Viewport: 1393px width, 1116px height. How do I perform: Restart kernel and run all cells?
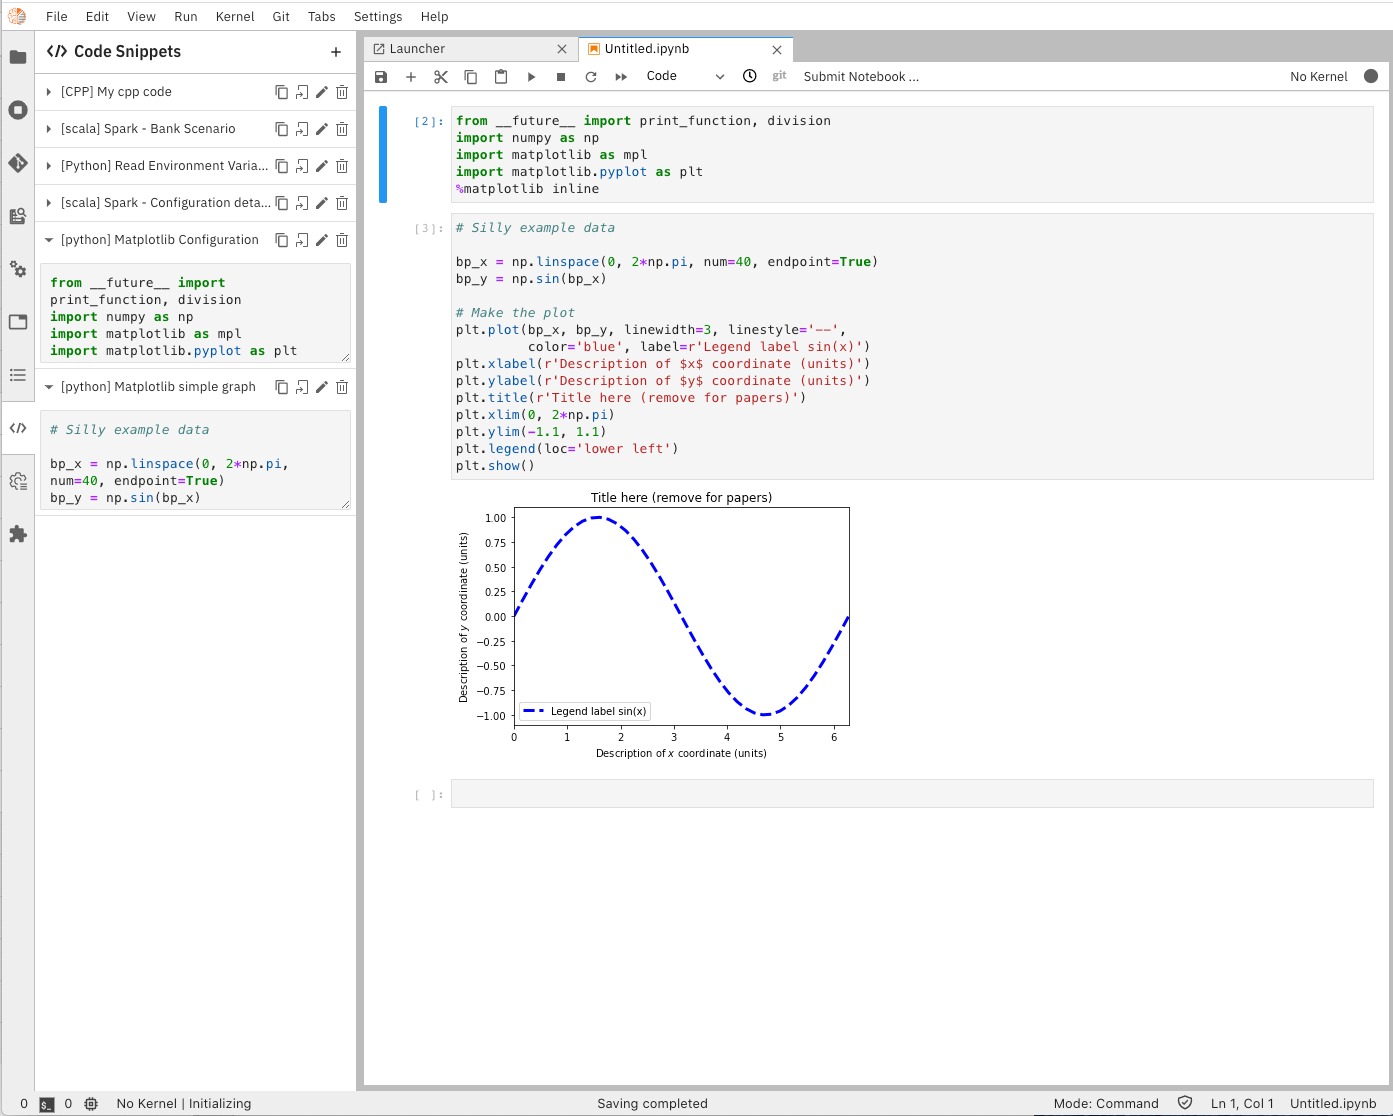621,77
